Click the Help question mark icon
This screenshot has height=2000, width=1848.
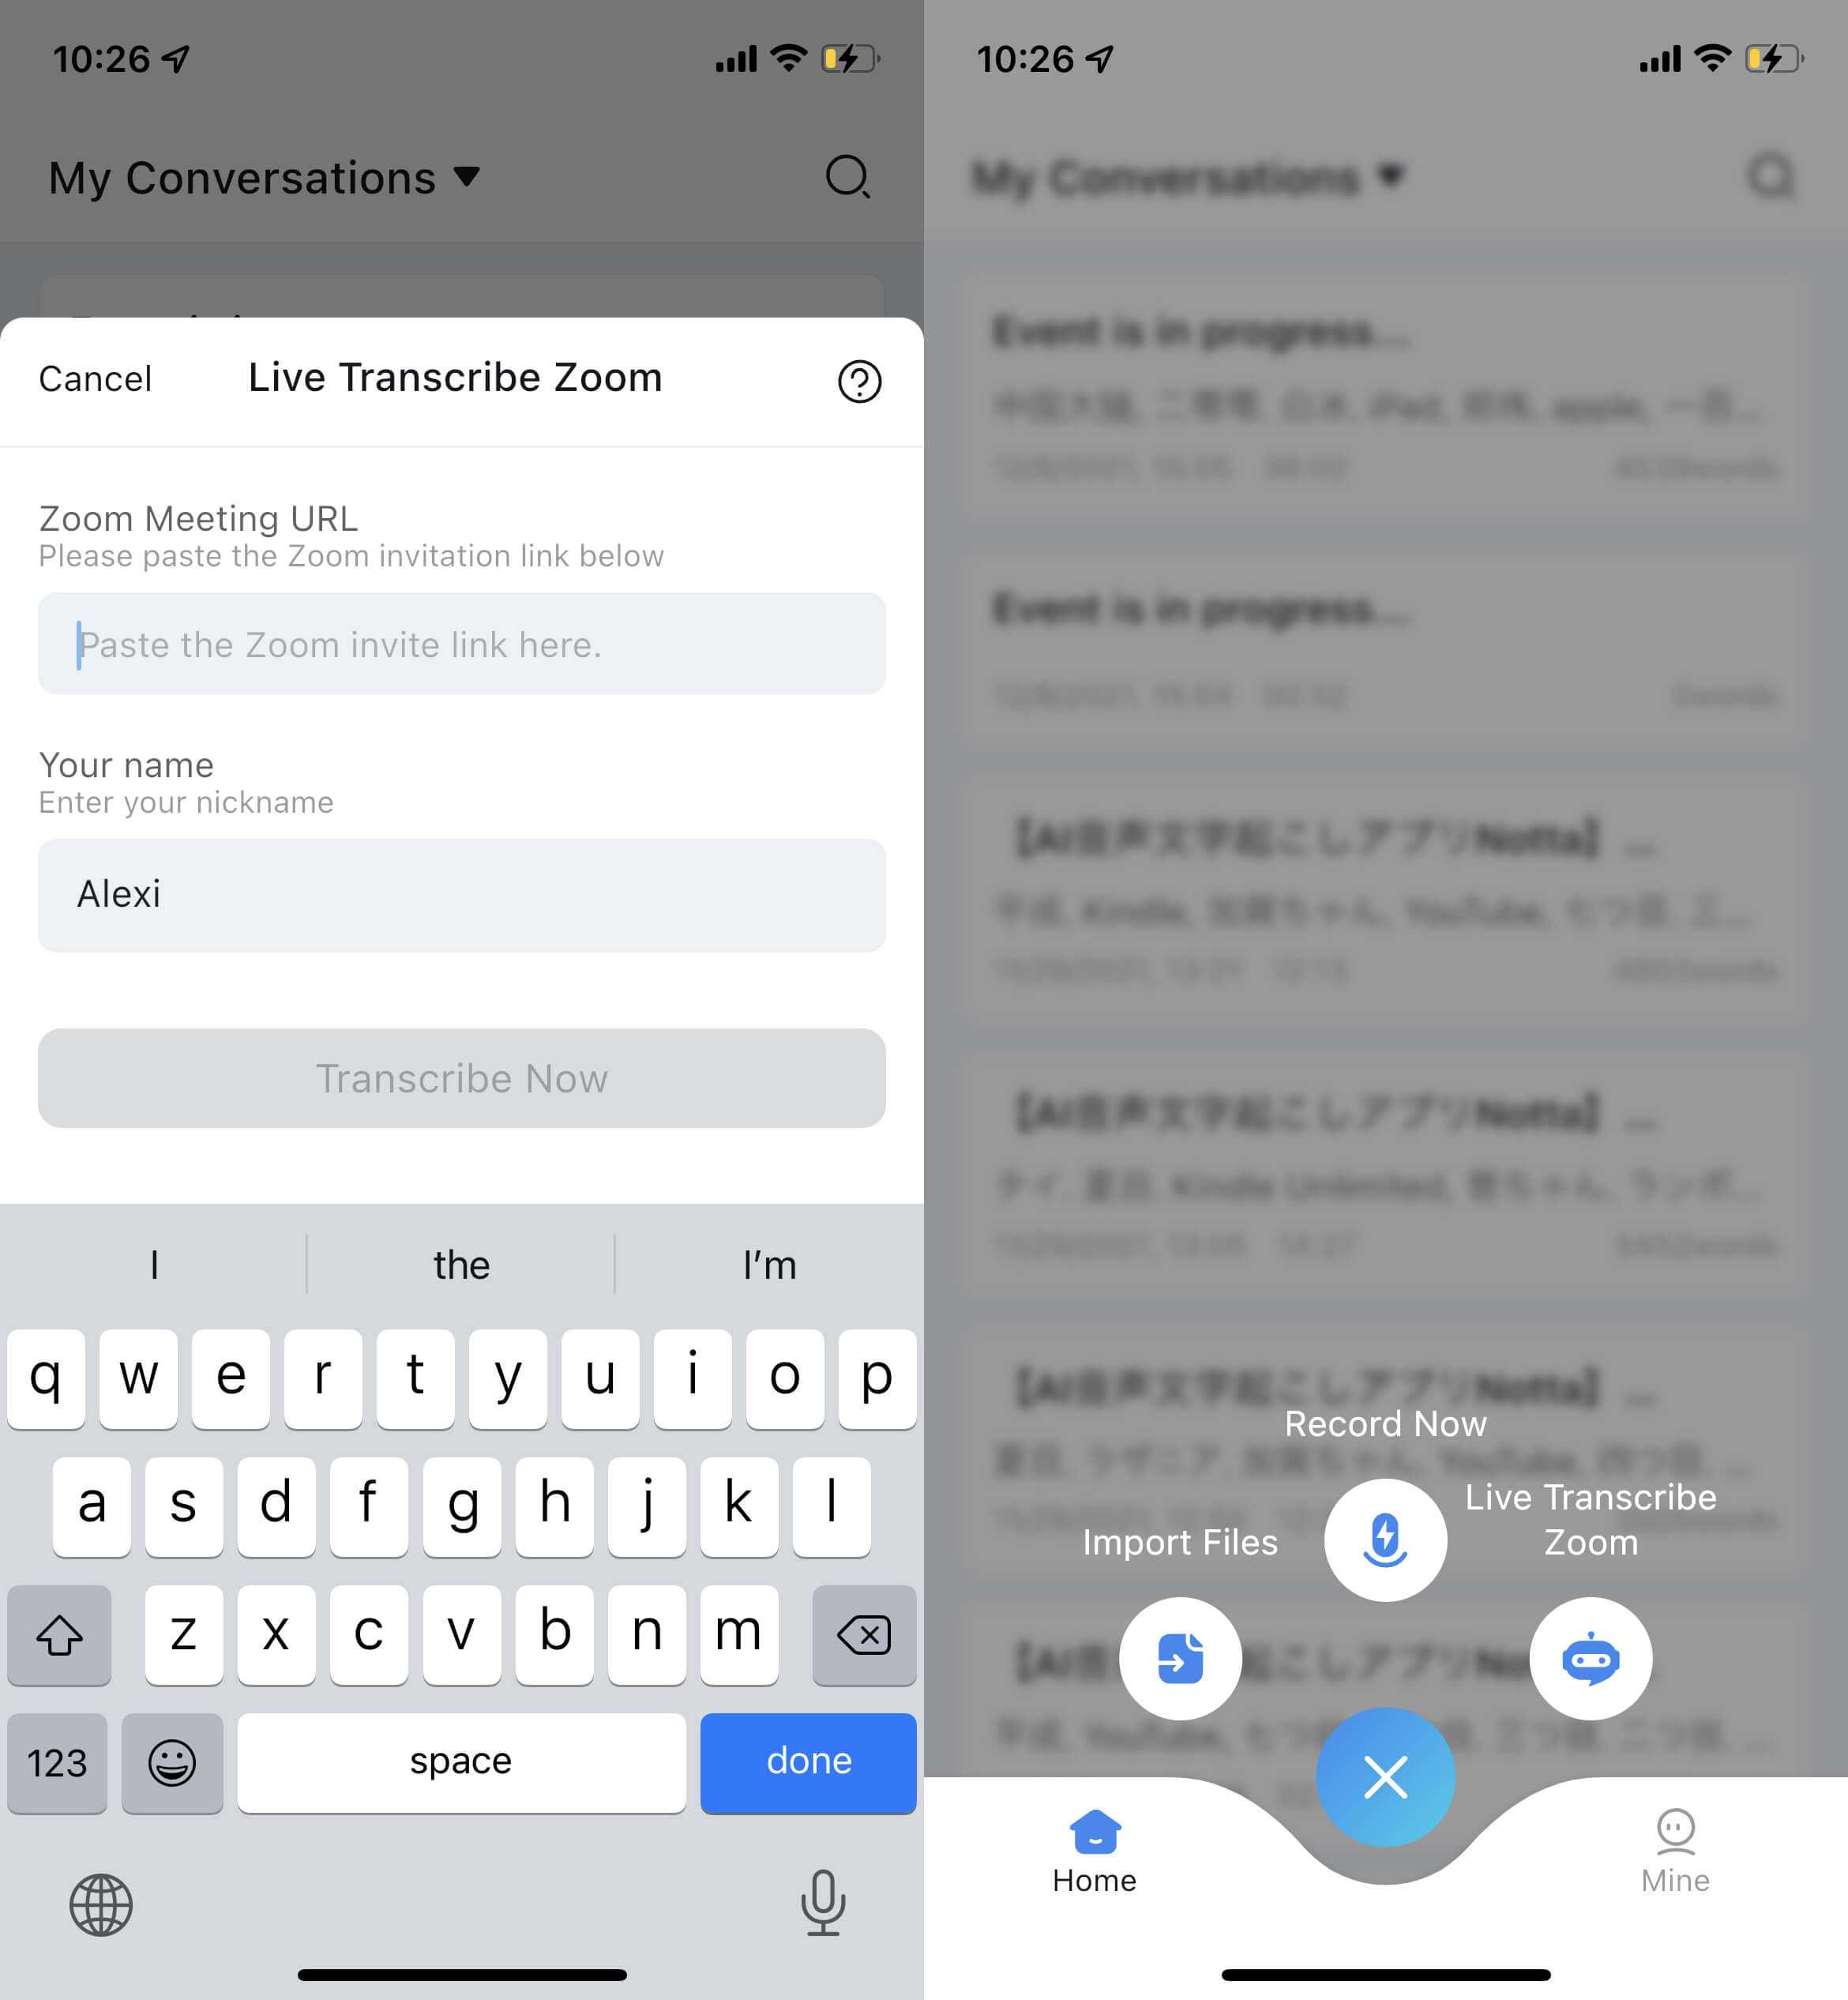858,378
